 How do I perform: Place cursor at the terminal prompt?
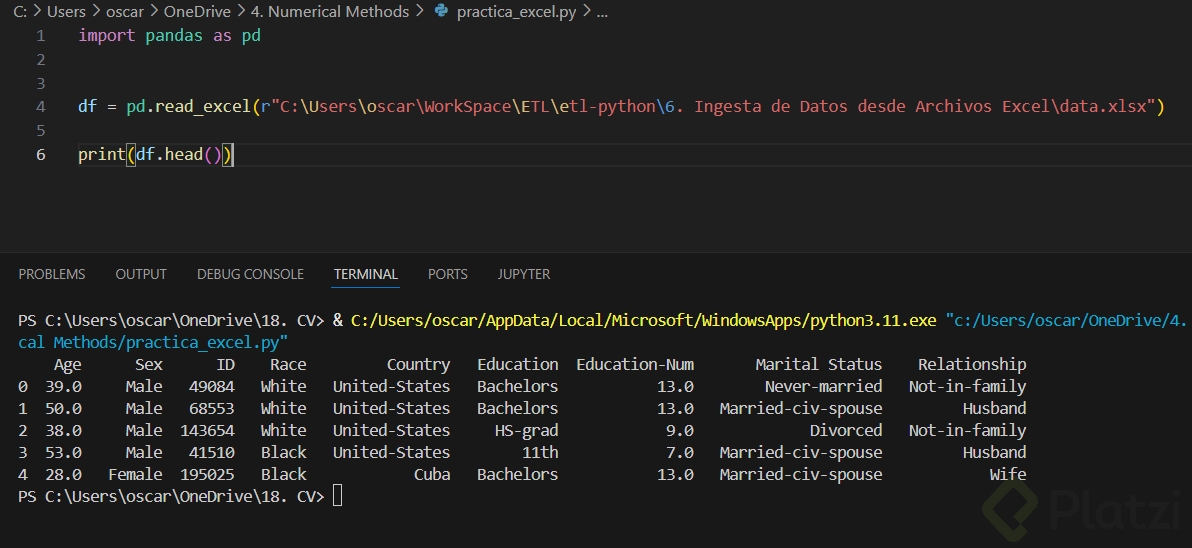pyautogui.click(x=337, y=496)
